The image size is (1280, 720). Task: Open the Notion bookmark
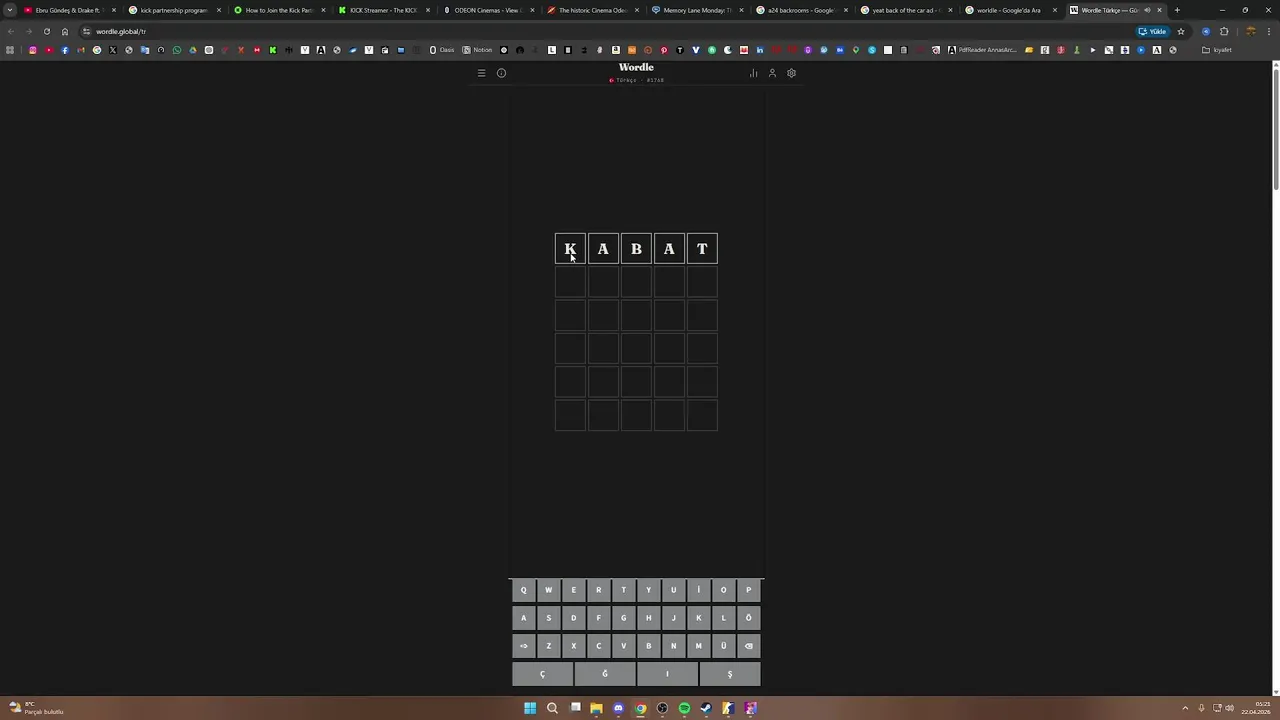coord(477,50)
